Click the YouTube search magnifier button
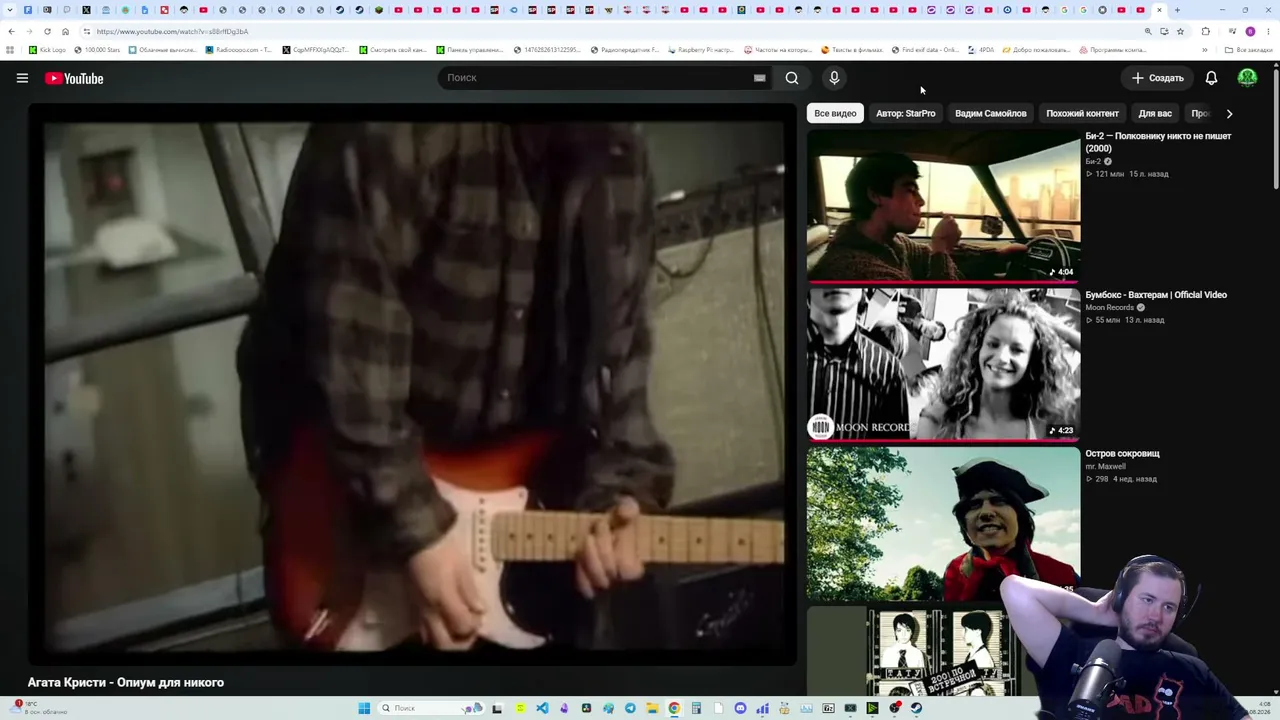Image resolution: width=1280 pixels, height=720 pixels. pos(792,78)
